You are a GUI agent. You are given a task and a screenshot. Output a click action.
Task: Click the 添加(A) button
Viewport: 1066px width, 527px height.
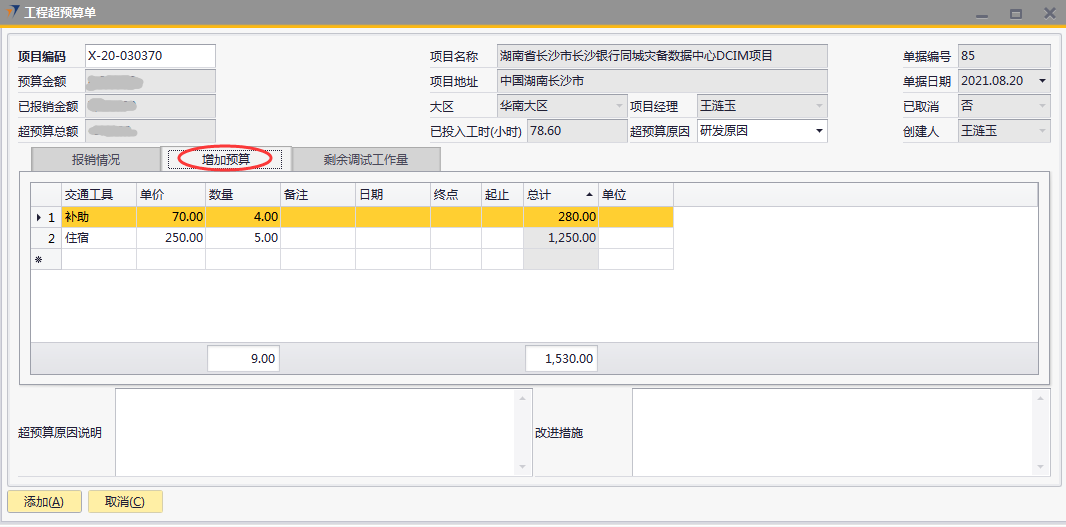pyautogui.click(x=44, y=502)
